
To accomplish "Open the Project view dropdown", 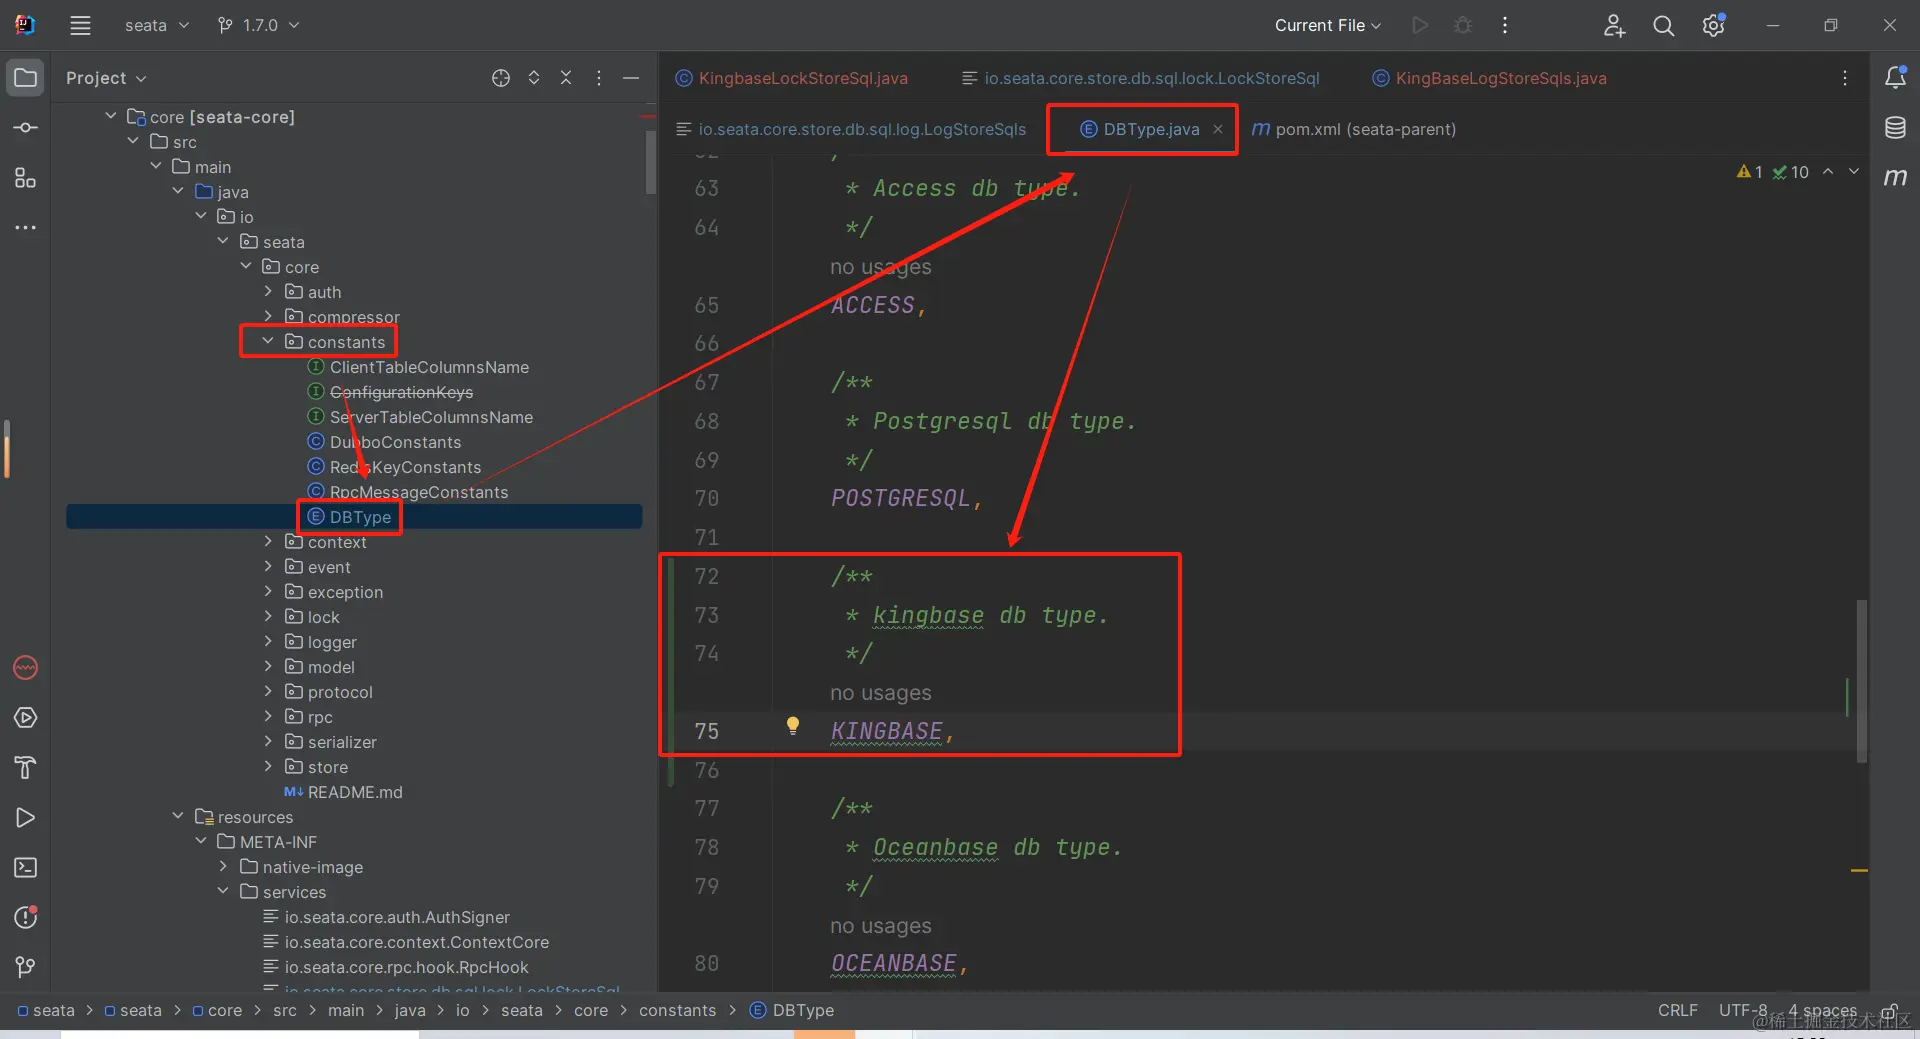I will click(x=106, y=78).
